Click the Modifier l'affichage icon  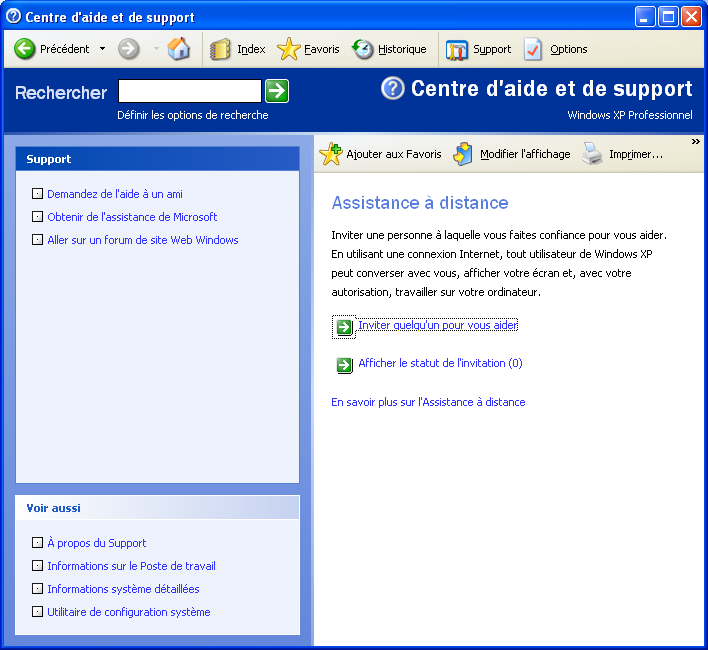pyautogui.click(x=463, y=154)
